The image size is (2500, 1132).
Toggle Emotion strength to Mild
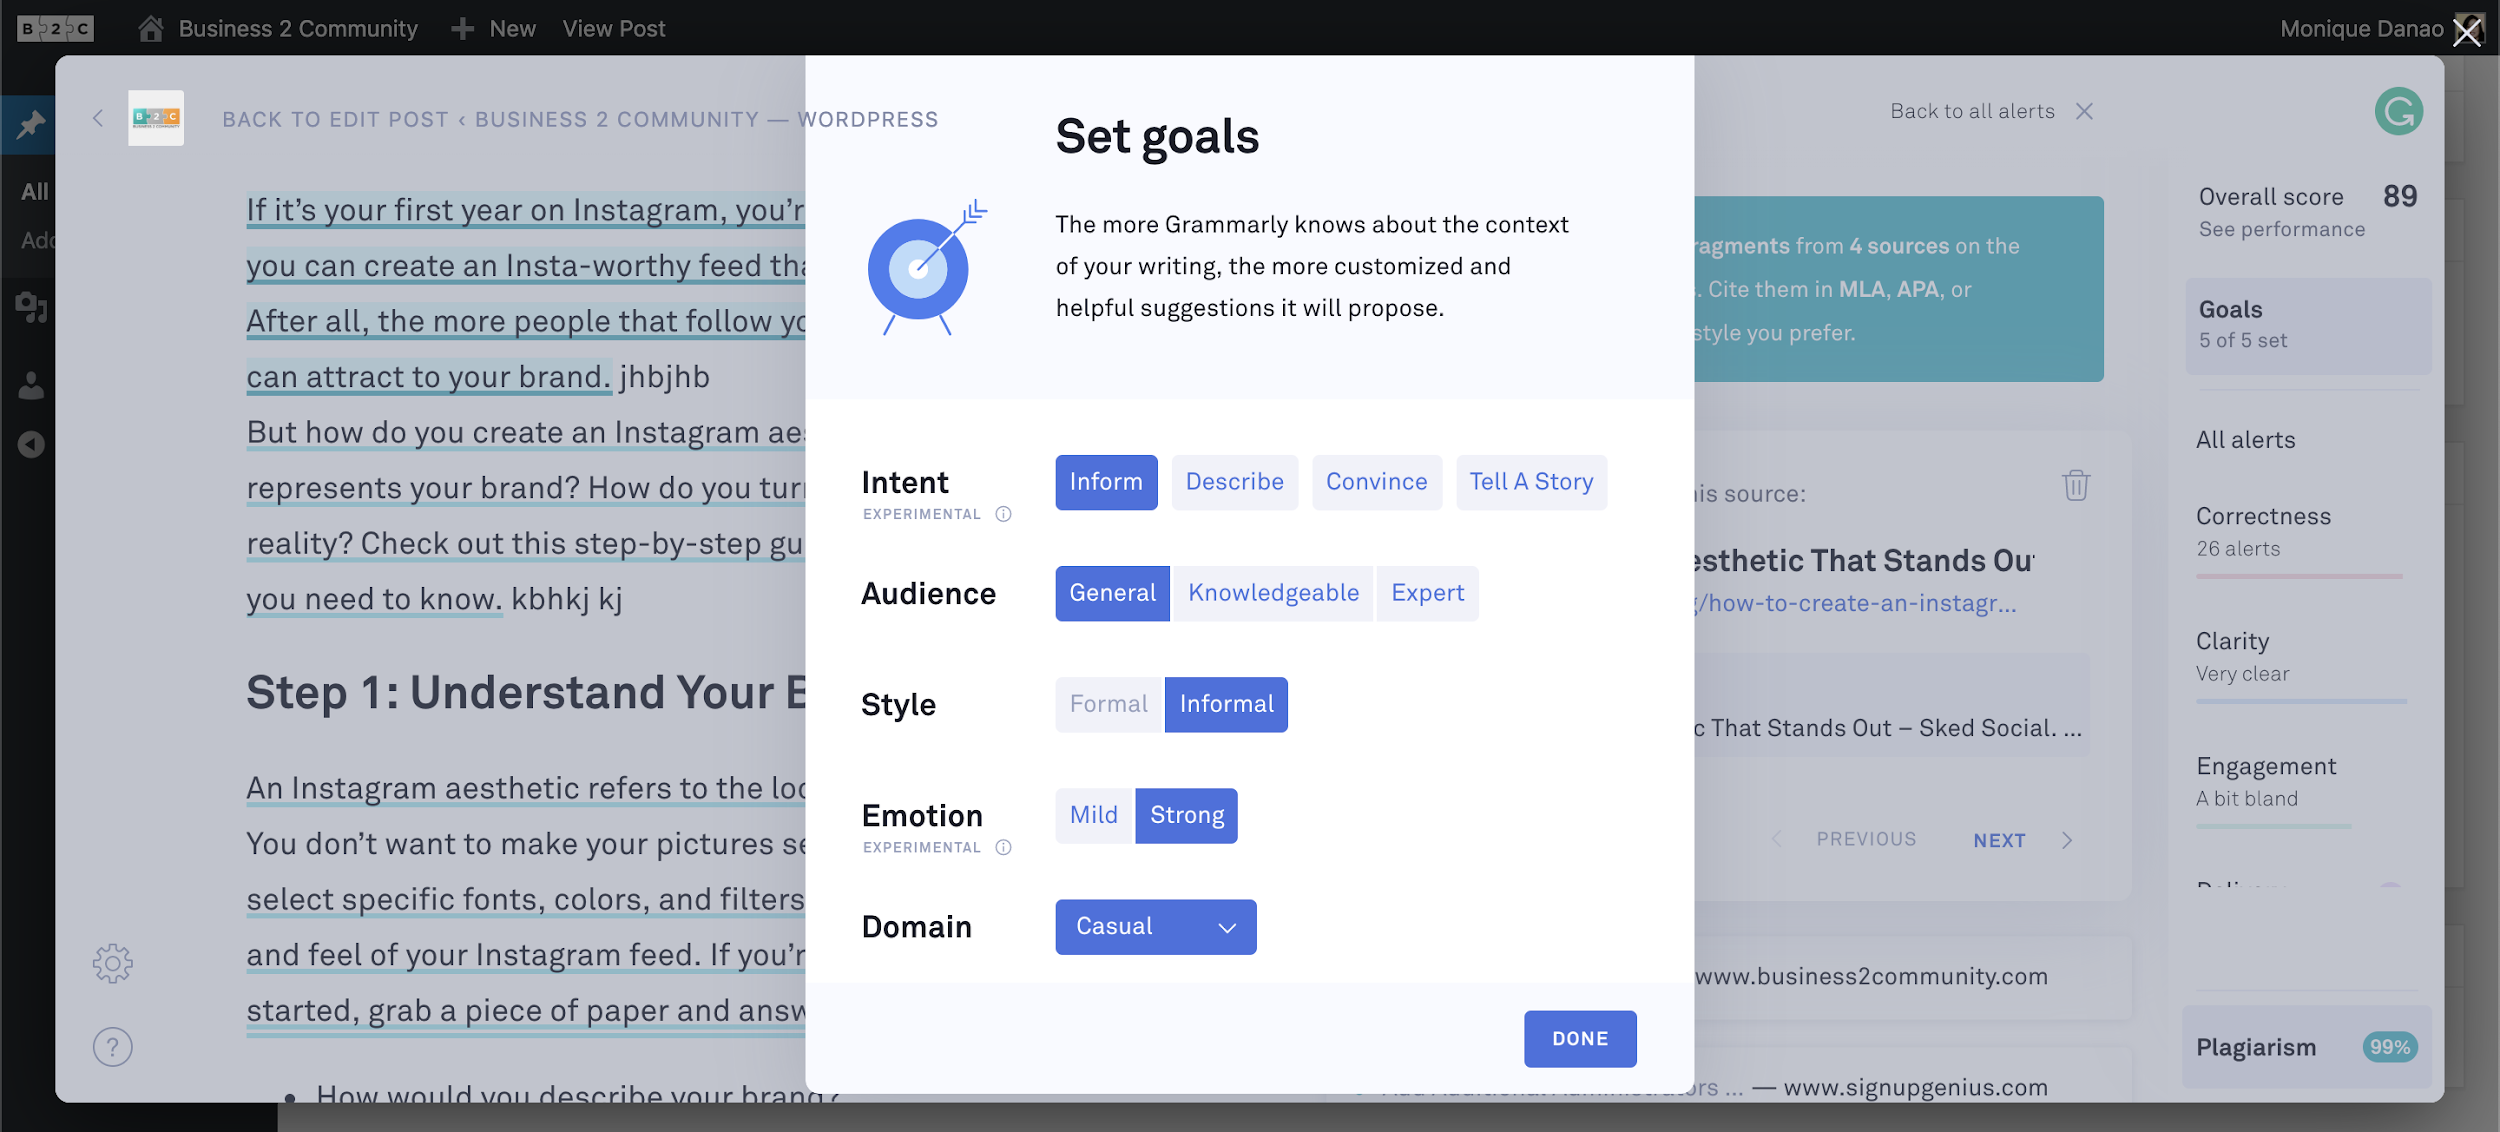point(1092,815)
